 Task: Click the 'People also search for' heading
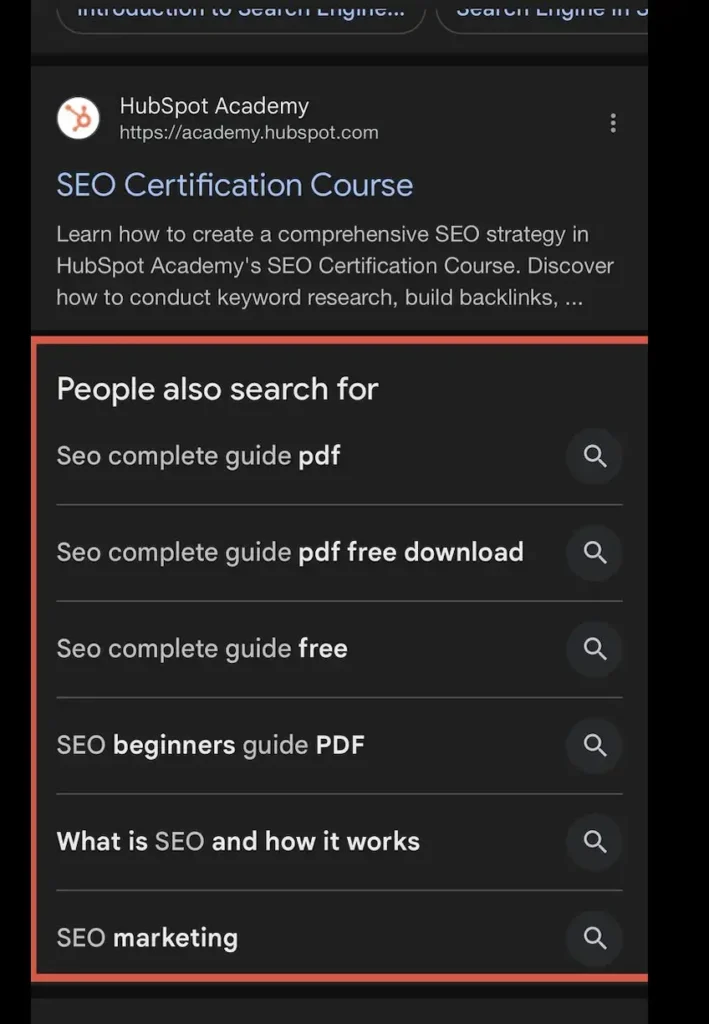[217, 389]
